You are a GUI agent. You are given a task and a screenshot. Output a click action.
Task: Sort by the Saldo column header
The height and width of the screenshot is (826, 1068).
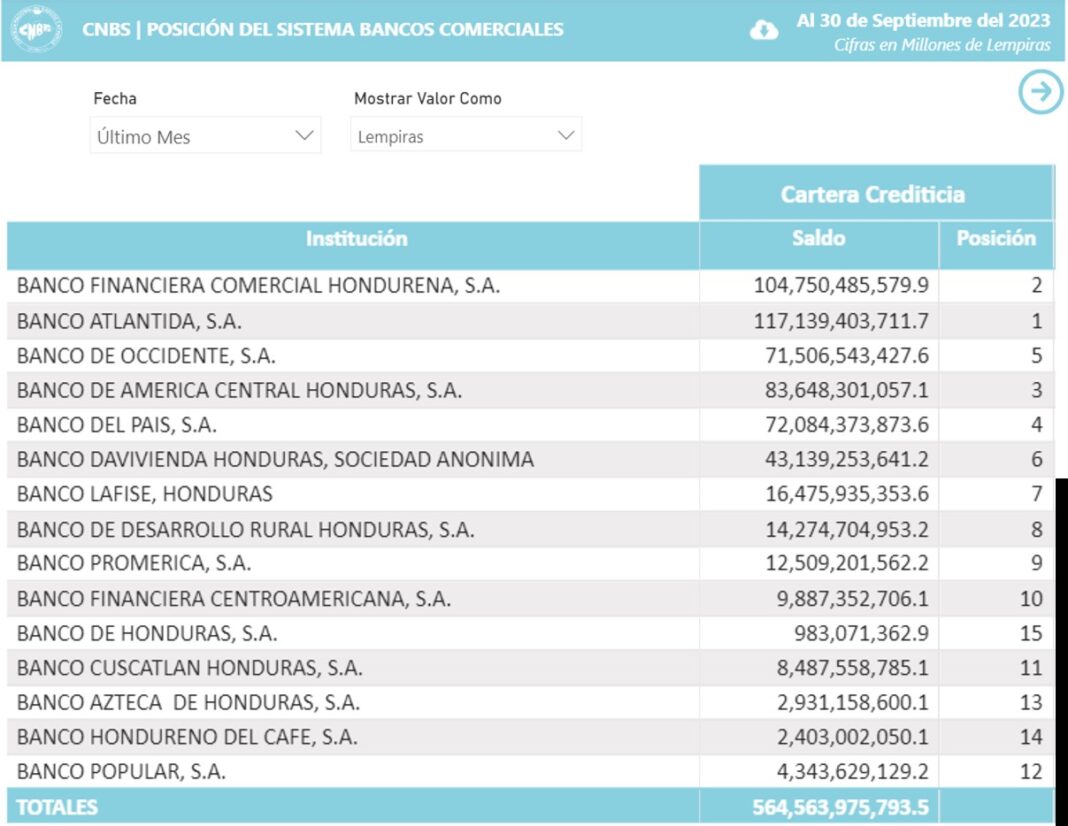pyautogui.click(x=818, y=239)
